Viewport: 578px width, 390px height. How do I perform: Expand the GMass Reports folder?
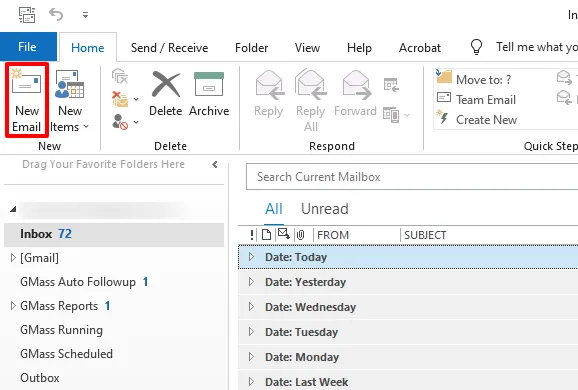13,306
